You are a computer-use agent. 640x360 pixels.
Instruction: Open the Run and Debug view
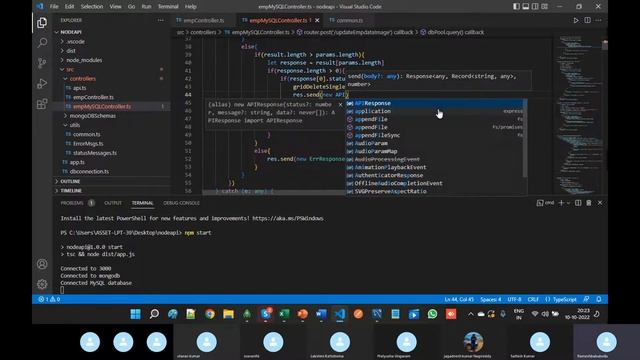[42, 83]
